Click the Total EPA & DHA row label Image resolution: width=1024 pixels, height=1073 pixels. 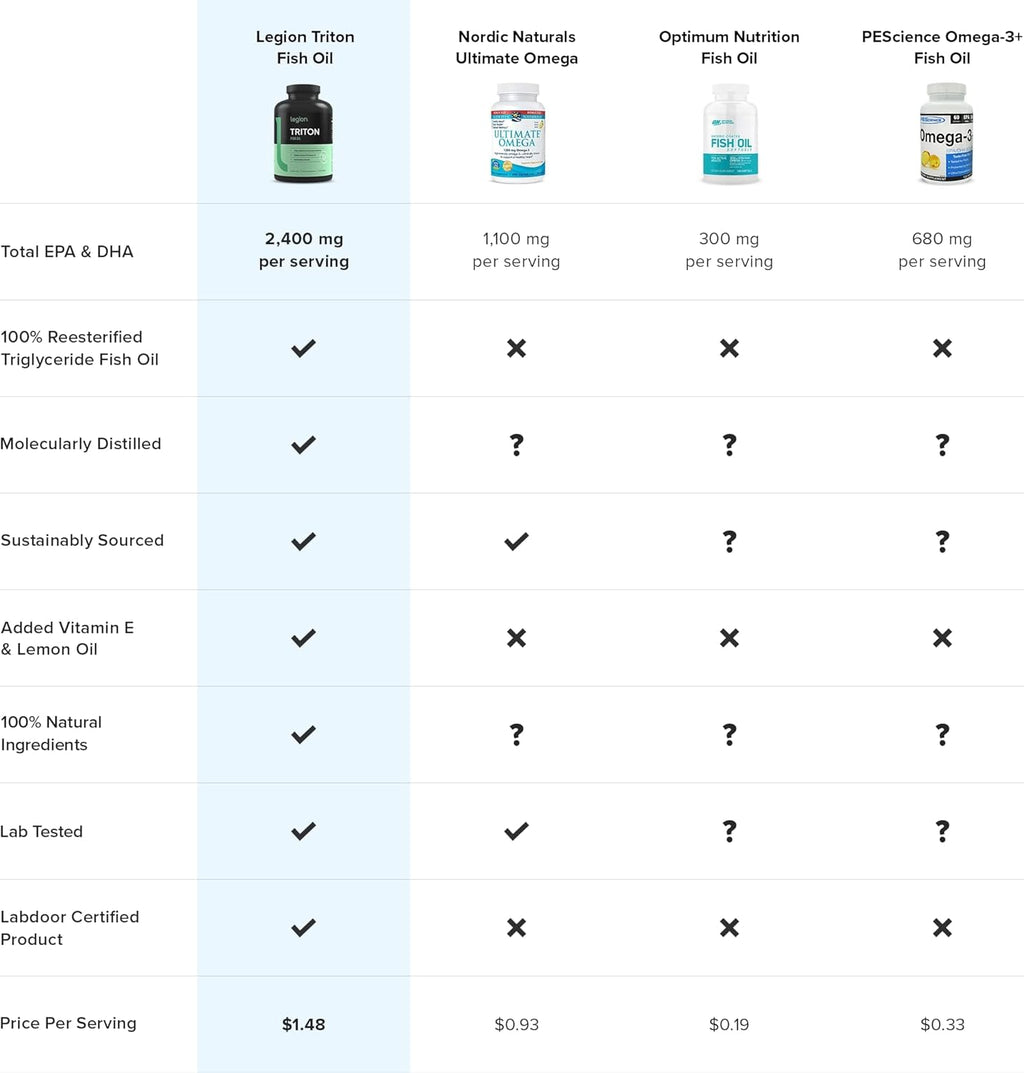[x=67, y=252]
